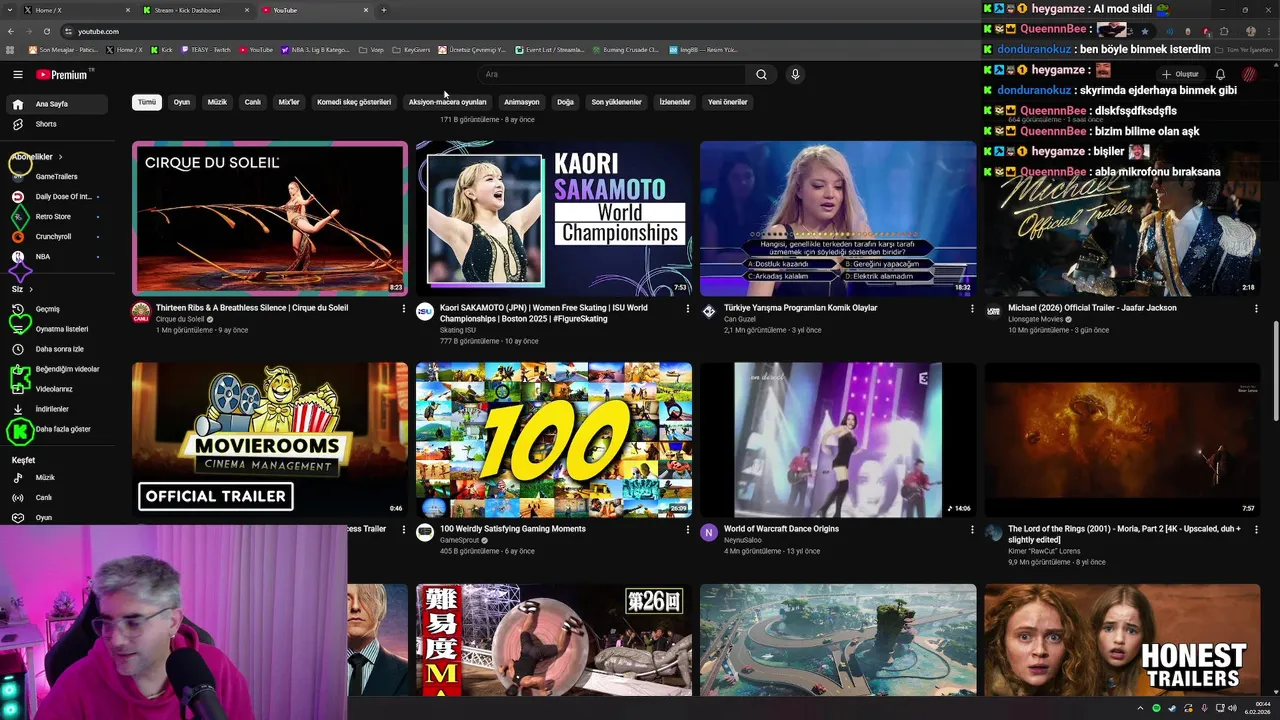The image size is (1280, 720).
Task: Select the Oyun filter chip
Action: tap(182, 102)
